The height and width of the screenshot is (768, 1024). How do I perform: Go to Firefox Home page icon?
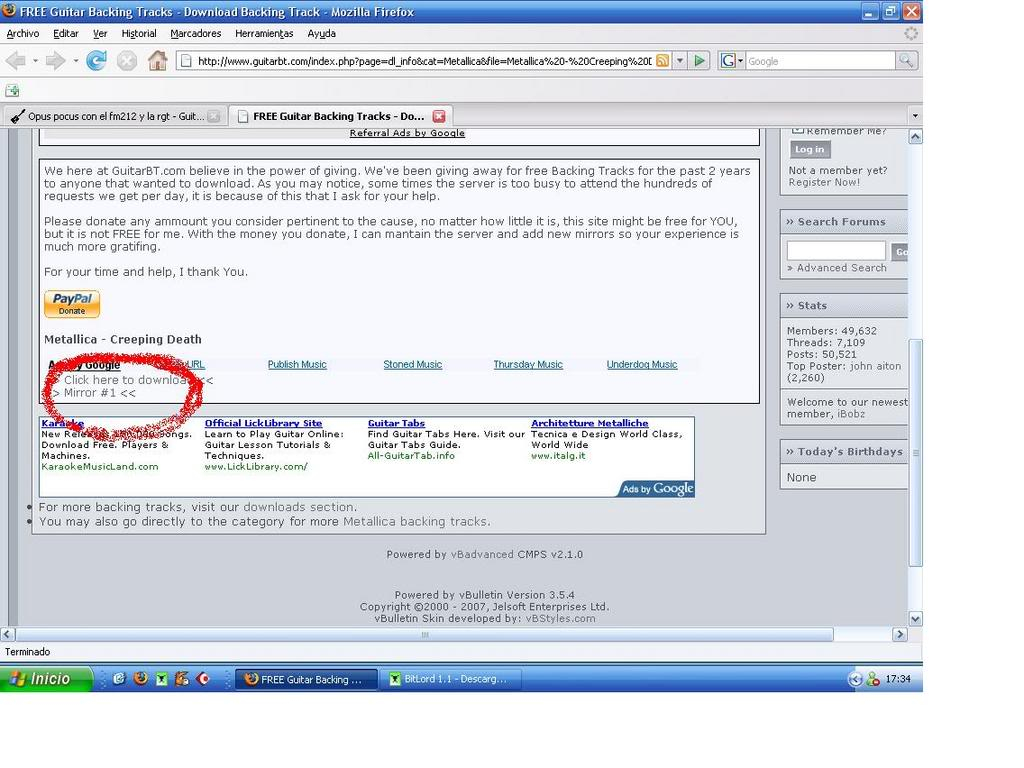point(157,61)
